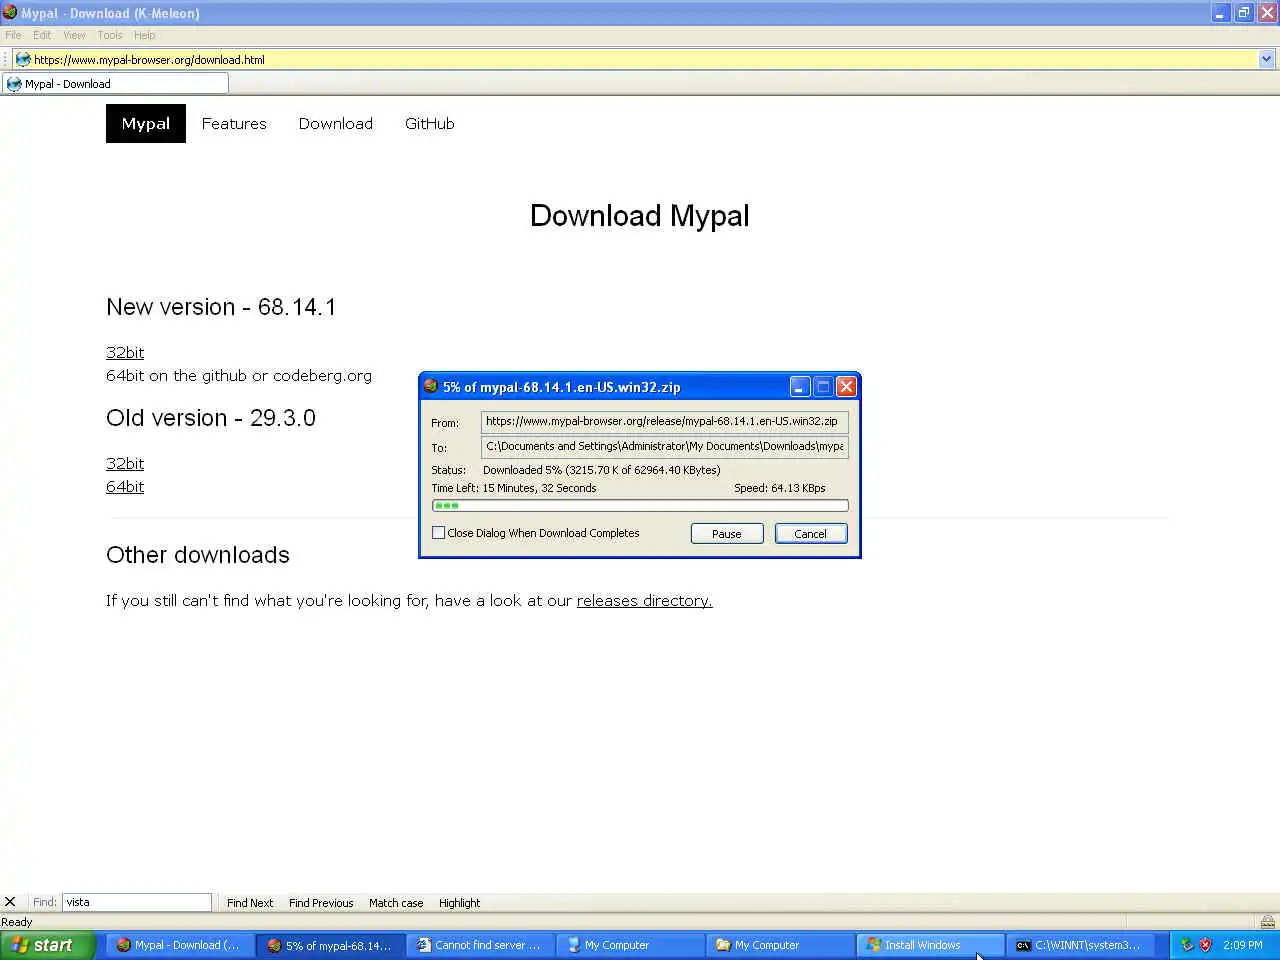
Task: Click the 64bit on the github or codeberg.org text
Action: [239, 376]
